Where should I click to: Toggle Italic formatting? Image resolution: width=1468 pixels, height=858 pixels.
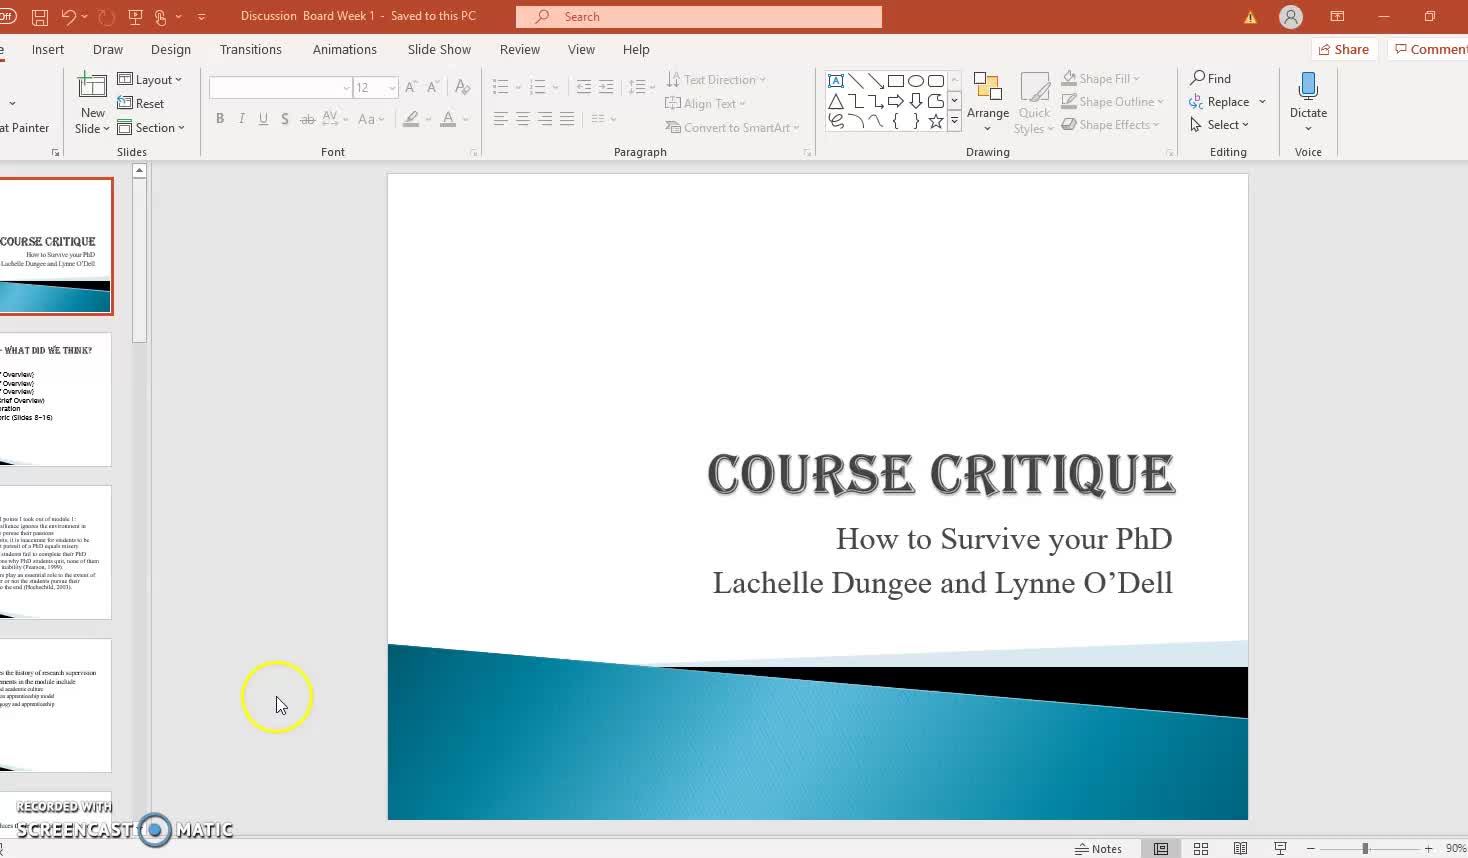point(242,119)
